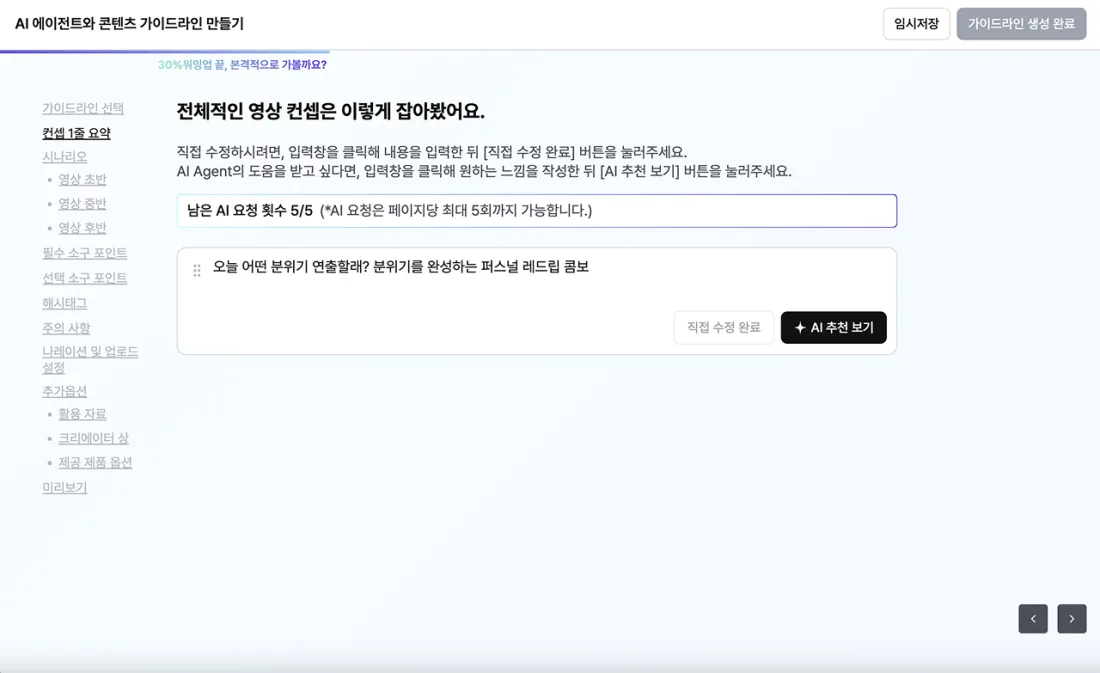Jump to 영상 초반 sub-item
The width and height of the screenshot is (1100, 673).
tap(82, 180)
